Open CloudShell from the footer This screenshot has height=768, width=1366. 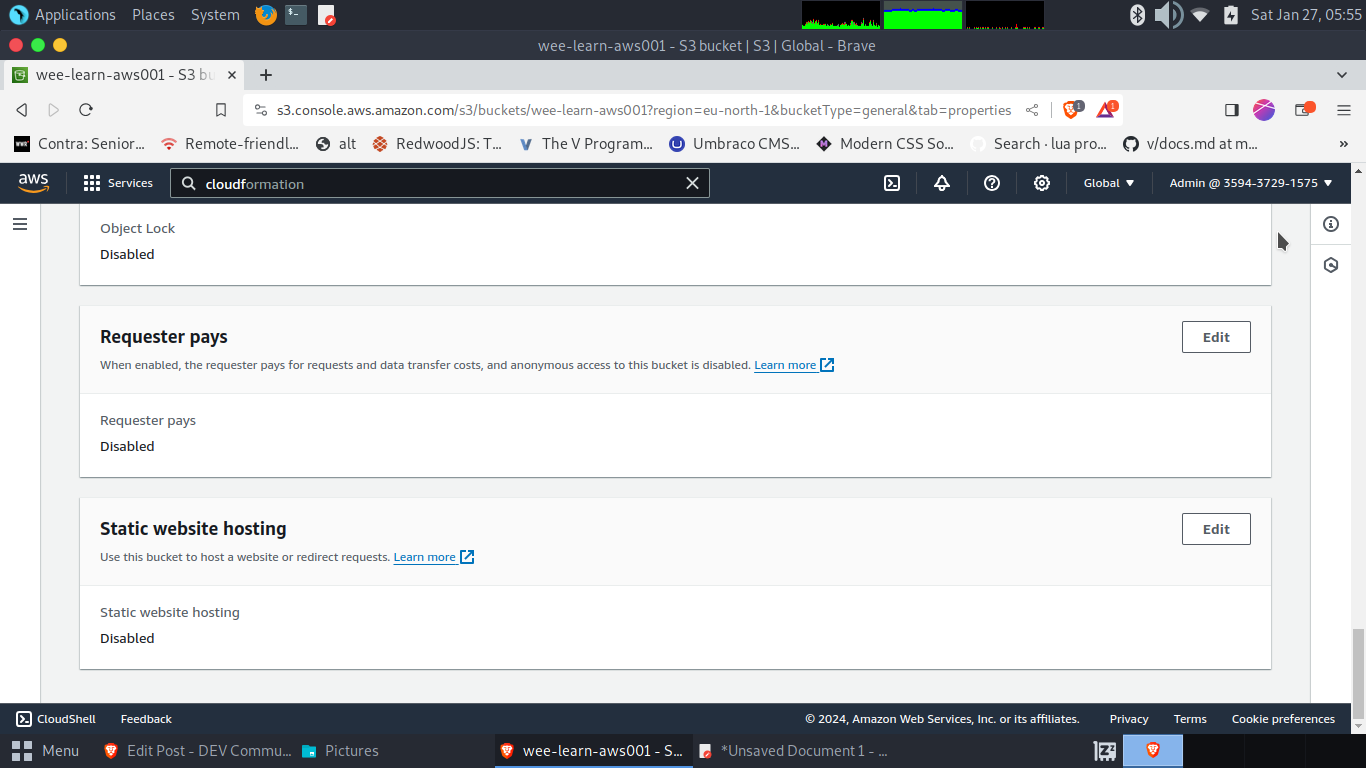click(x=56, y=719)
